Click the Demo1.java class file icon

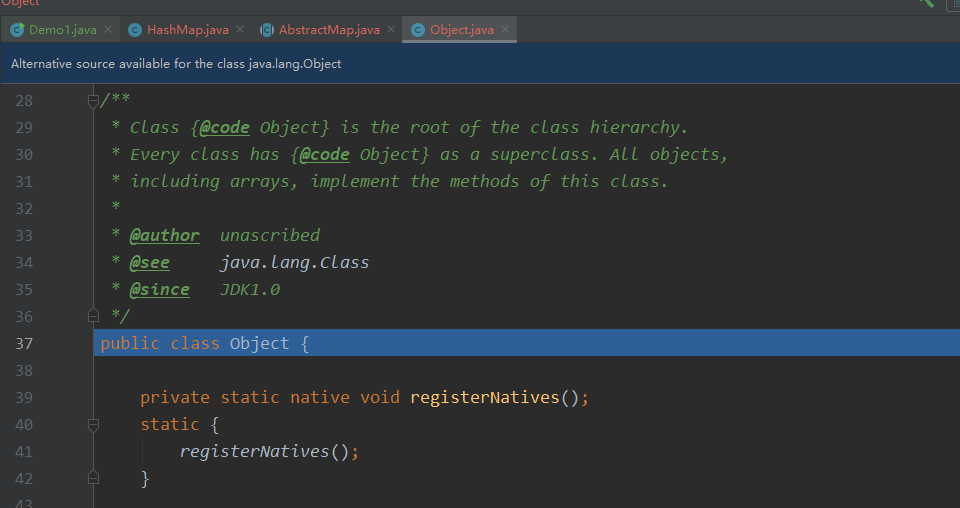tap(17, 29)
